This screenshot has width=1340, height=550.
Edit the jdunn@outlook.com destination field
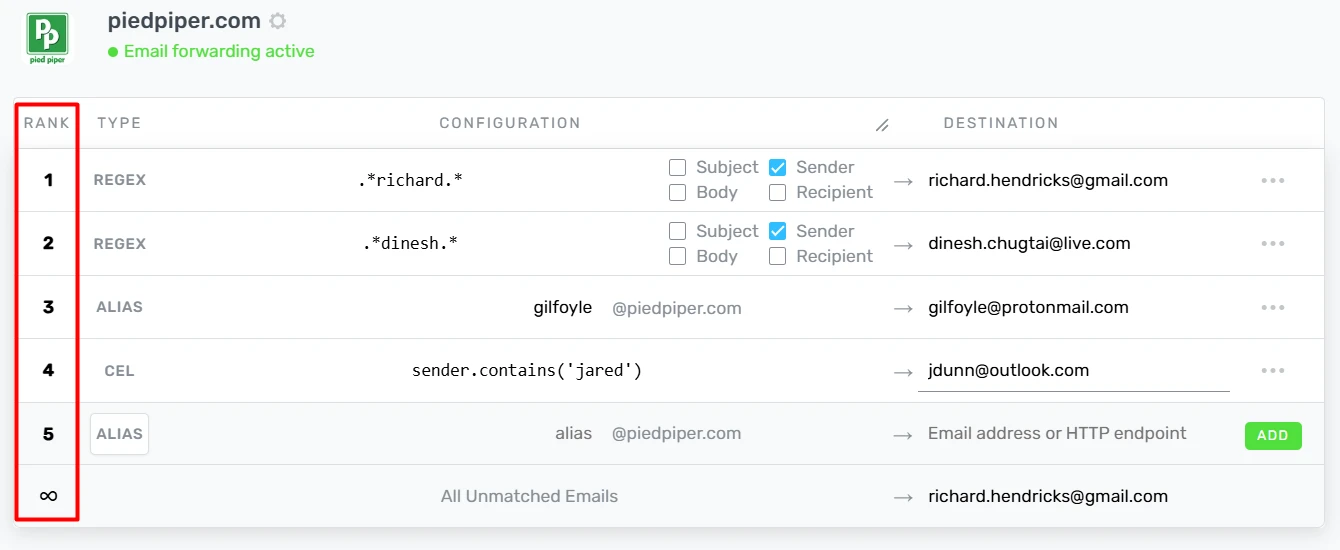click(x=1073, y=370)
